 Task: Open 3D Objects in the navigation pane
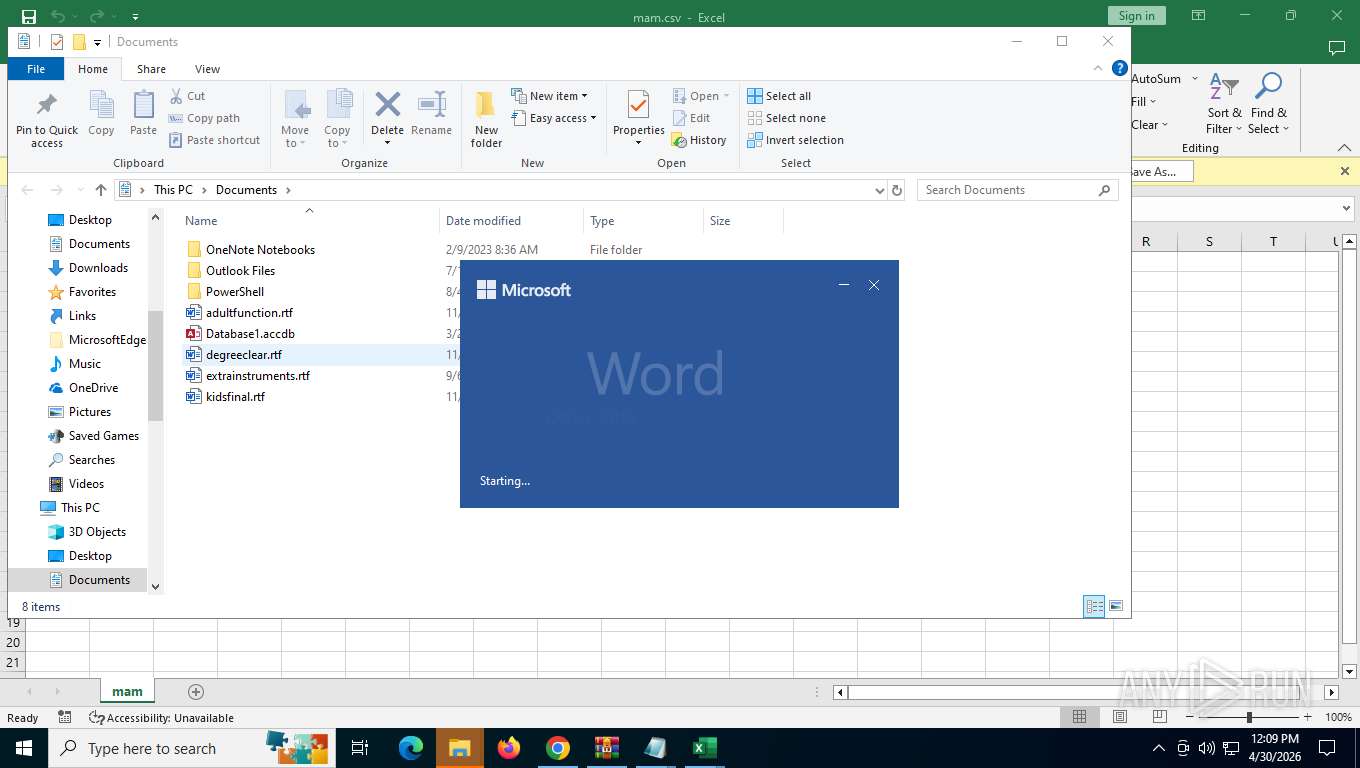[x=97, y=532]
